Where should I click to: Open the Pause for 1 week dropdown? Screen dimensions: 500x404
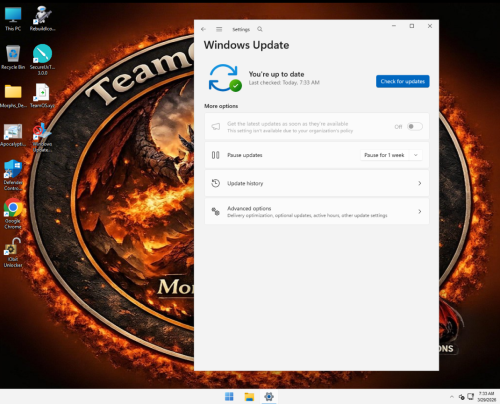tap(416, 155)
